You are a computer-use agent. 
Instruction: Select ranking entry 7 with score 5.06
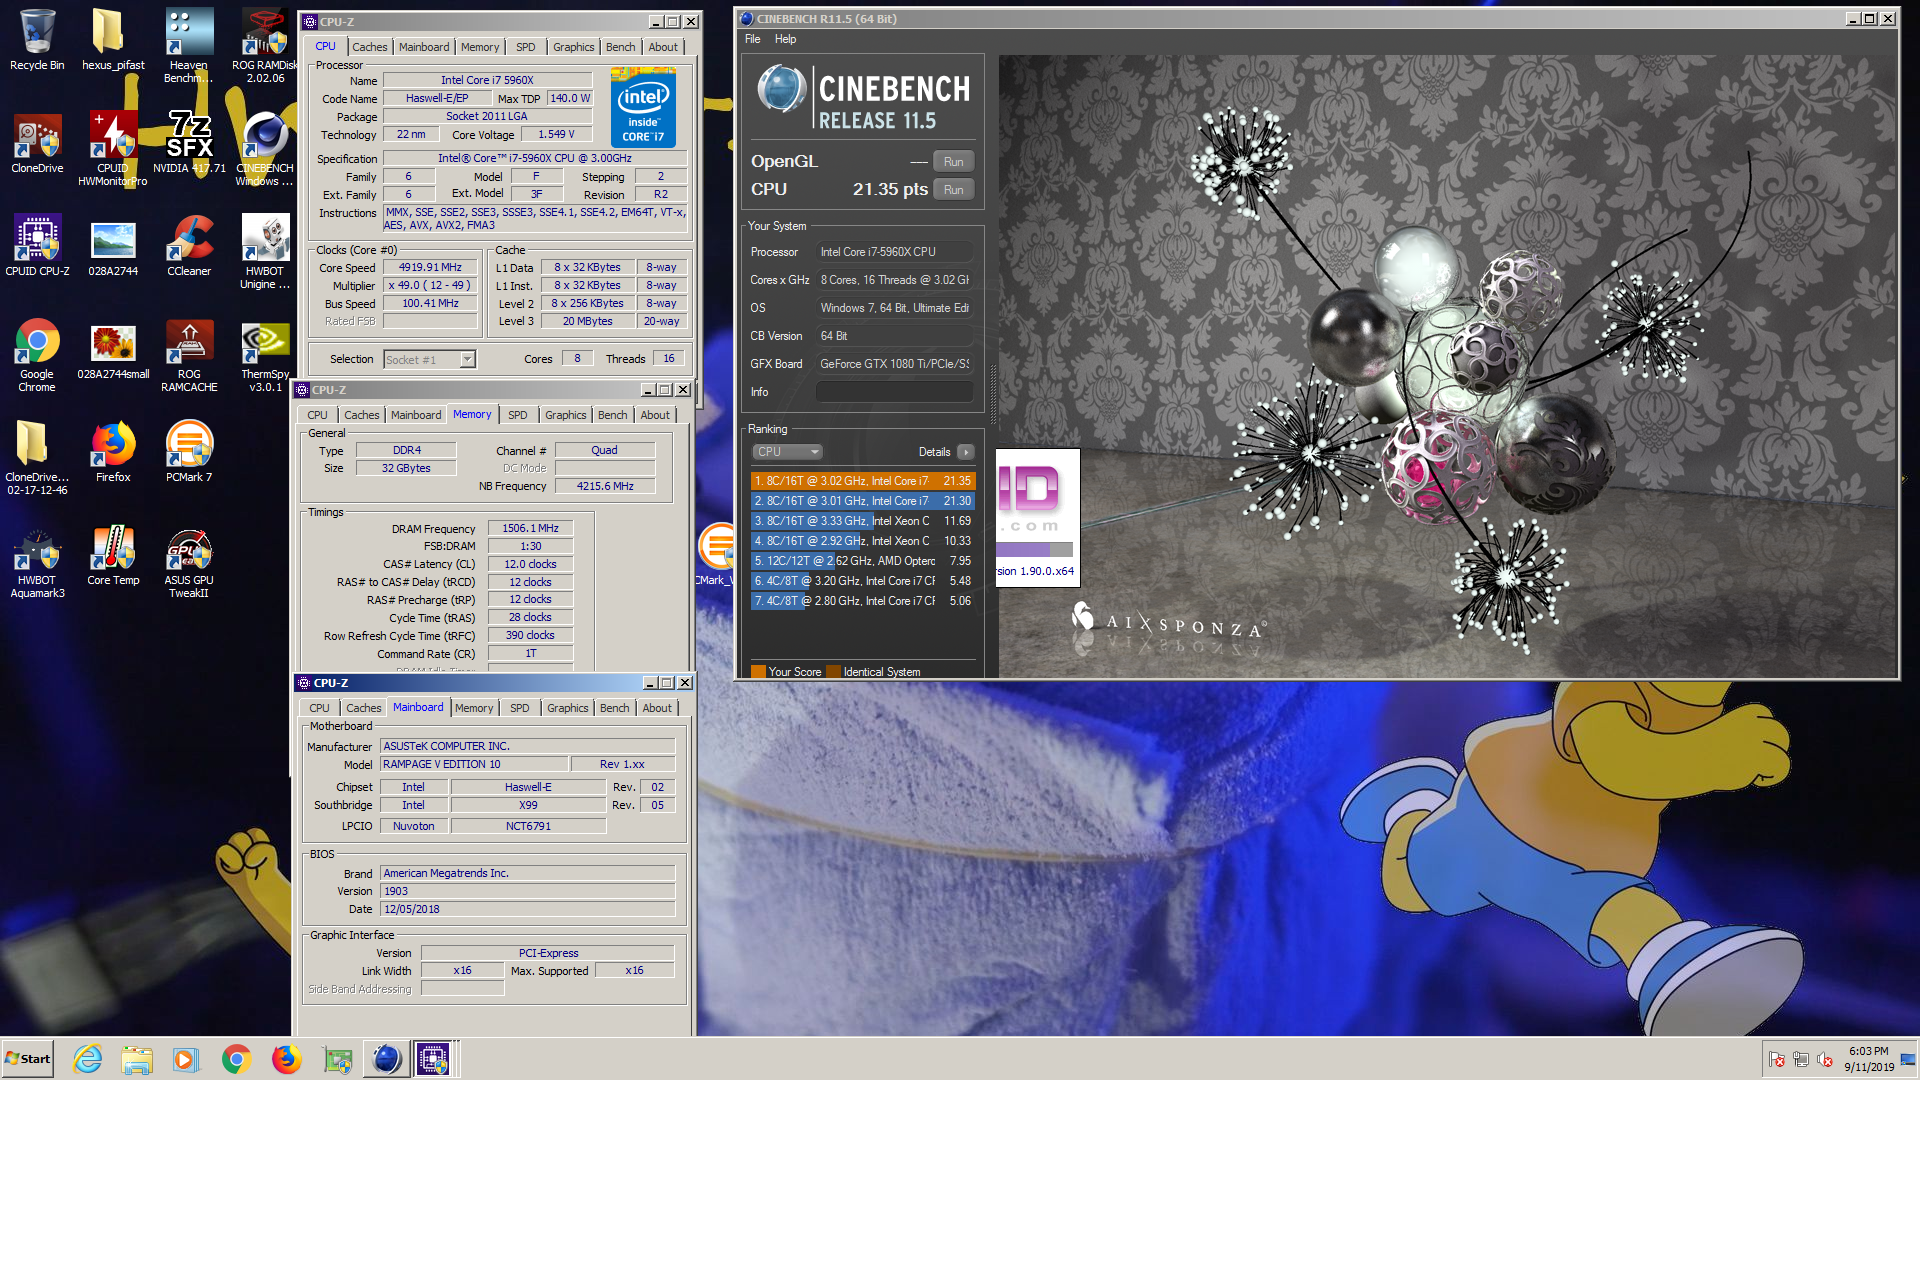tap(862, 601)
